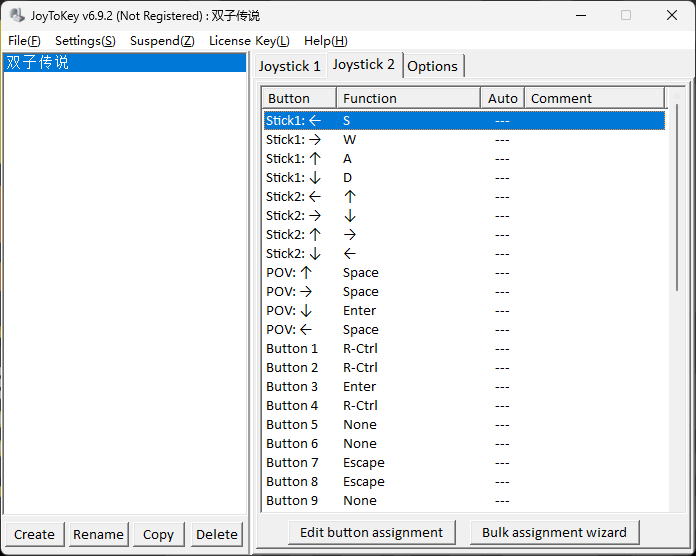The width and height of the screenshot is (696, 556).
Task: Click Edit button assignment
Action: (x=371, y=532)
